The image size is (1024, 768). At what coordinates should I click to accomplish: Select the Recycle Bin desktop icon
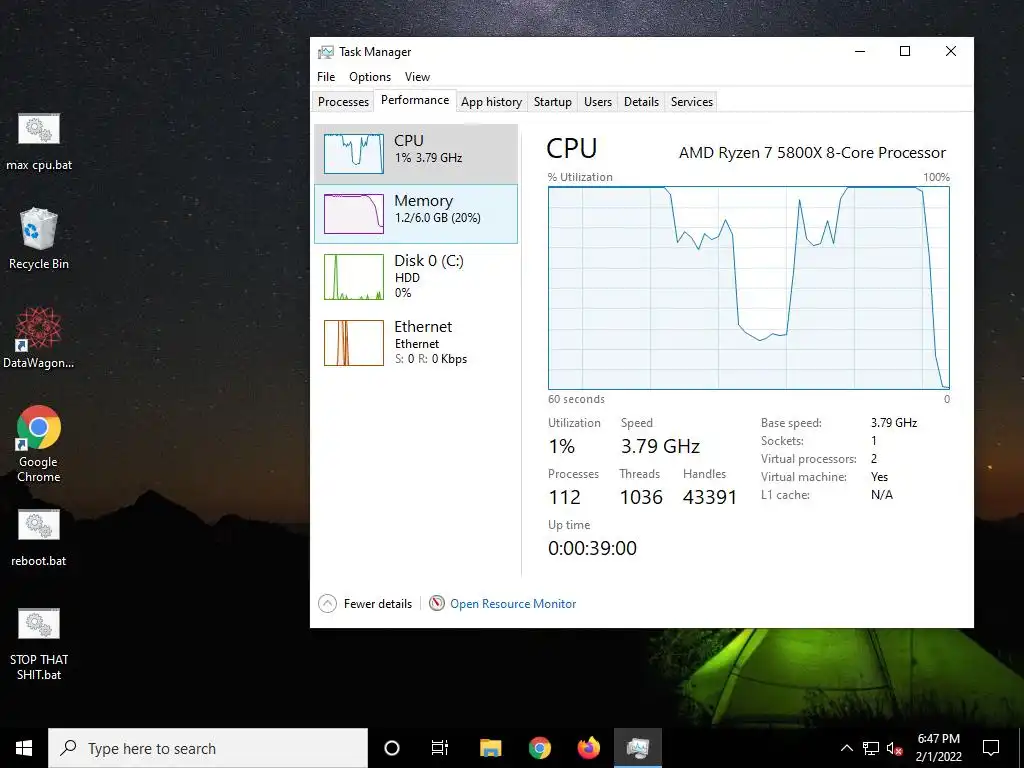click(x=39, y=238)
